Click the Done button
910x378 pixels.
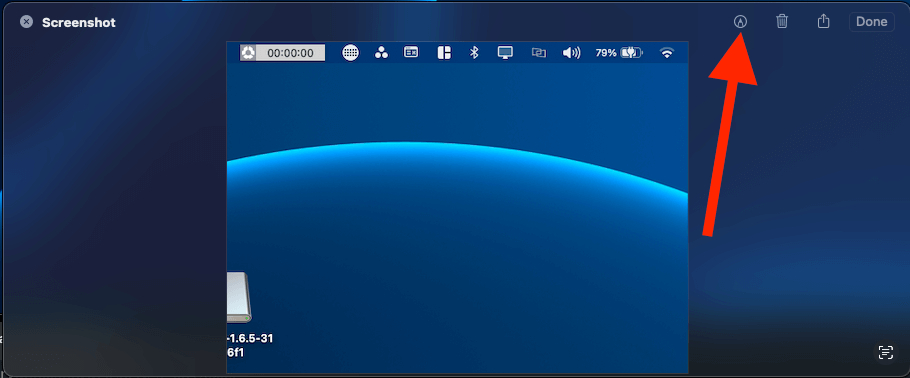click(872, 22)
